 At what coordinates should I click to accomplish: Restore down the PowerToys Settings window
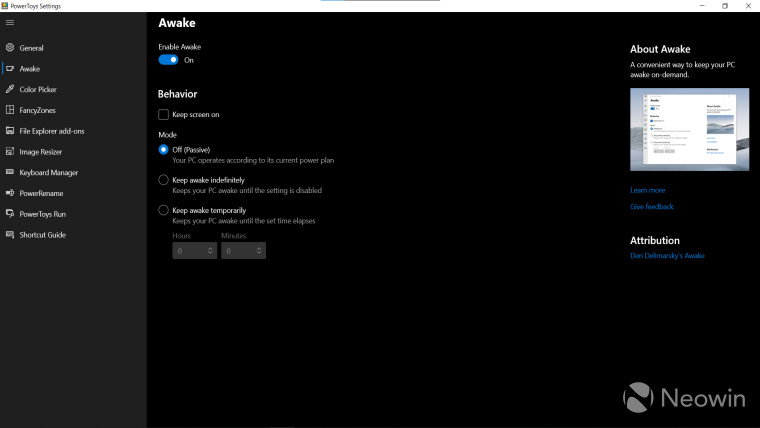[x=725, y=6]
